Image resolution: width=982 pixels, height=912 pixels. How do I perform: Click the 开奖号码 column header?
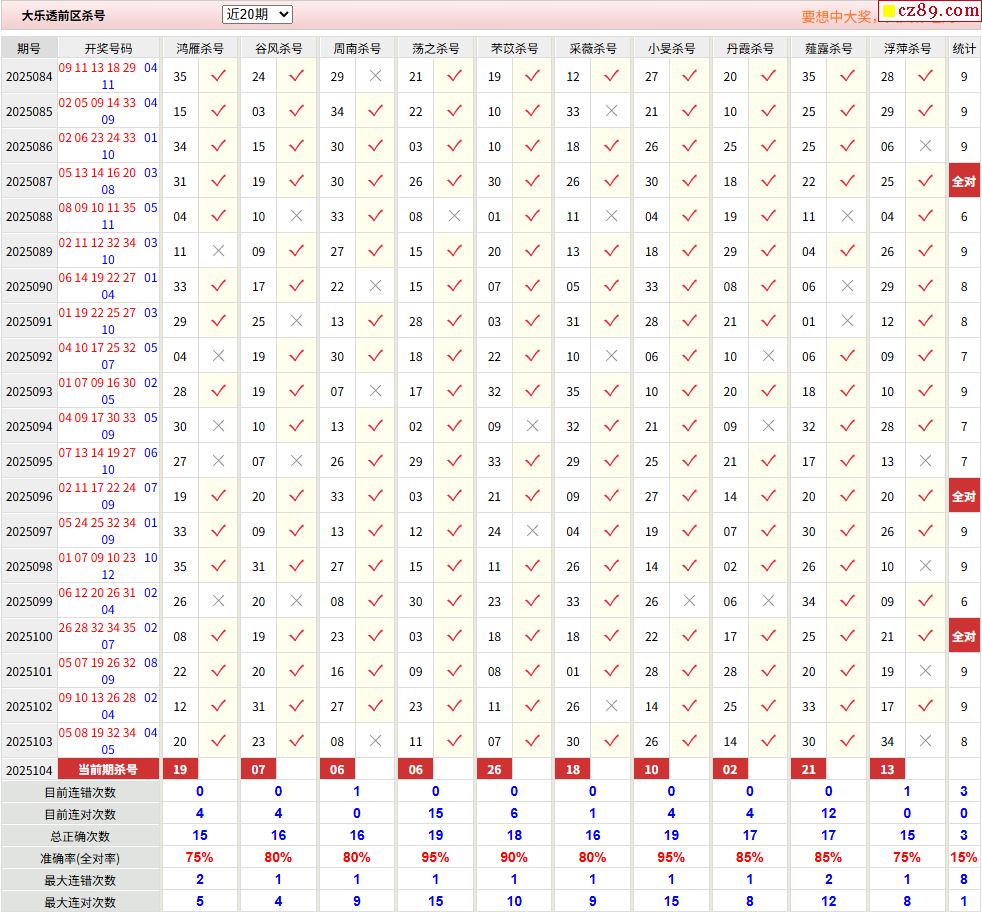pos(108,48)
